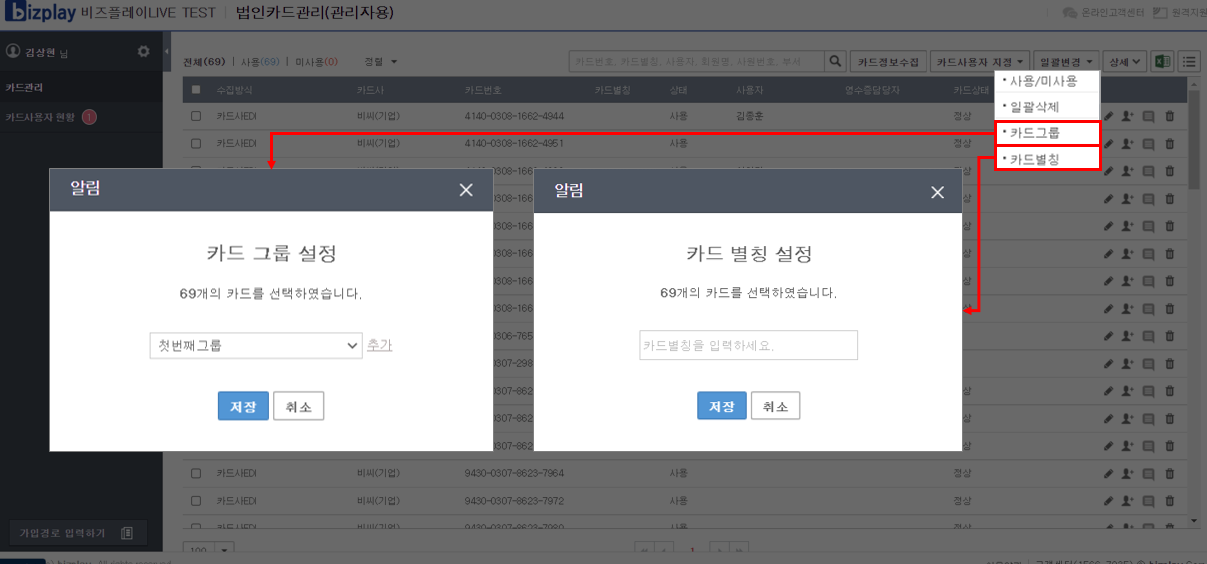The image size is (1207, 564).
Task: Check the row for card 9430-0307-8623-7964
Action: coord(196,473)
